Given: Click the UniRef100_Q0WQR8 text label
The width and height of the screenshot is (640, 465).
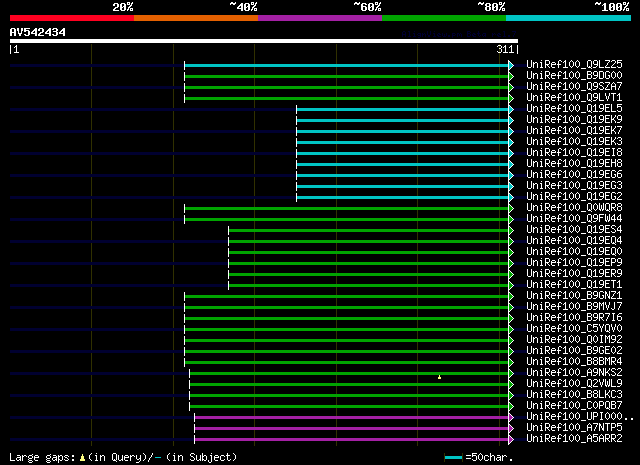Looking at the screenshot, I should pyautogui.click(x=574, y=207).
